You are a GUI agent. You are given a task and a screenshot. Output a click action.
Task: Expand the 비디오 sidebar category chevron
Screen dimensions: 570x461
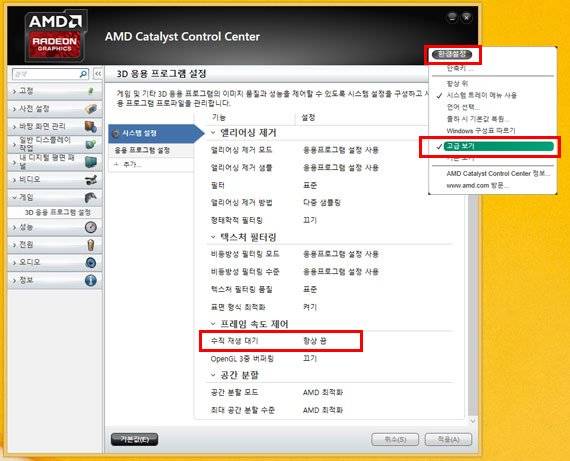point(15,180)
